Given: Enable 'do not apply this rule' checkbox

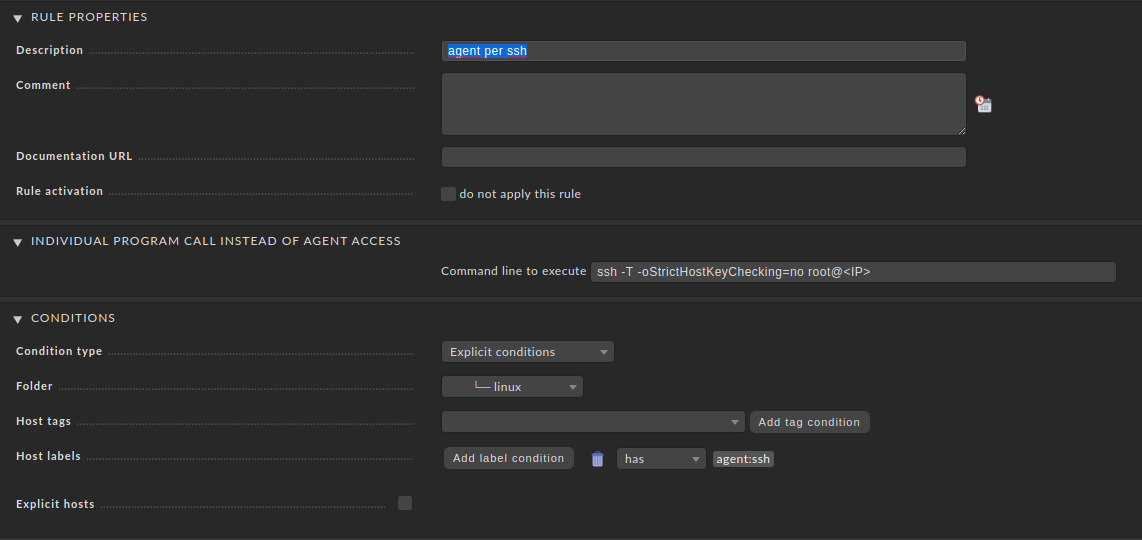Looking at the screenshot, I should click(x=448, y=194).
